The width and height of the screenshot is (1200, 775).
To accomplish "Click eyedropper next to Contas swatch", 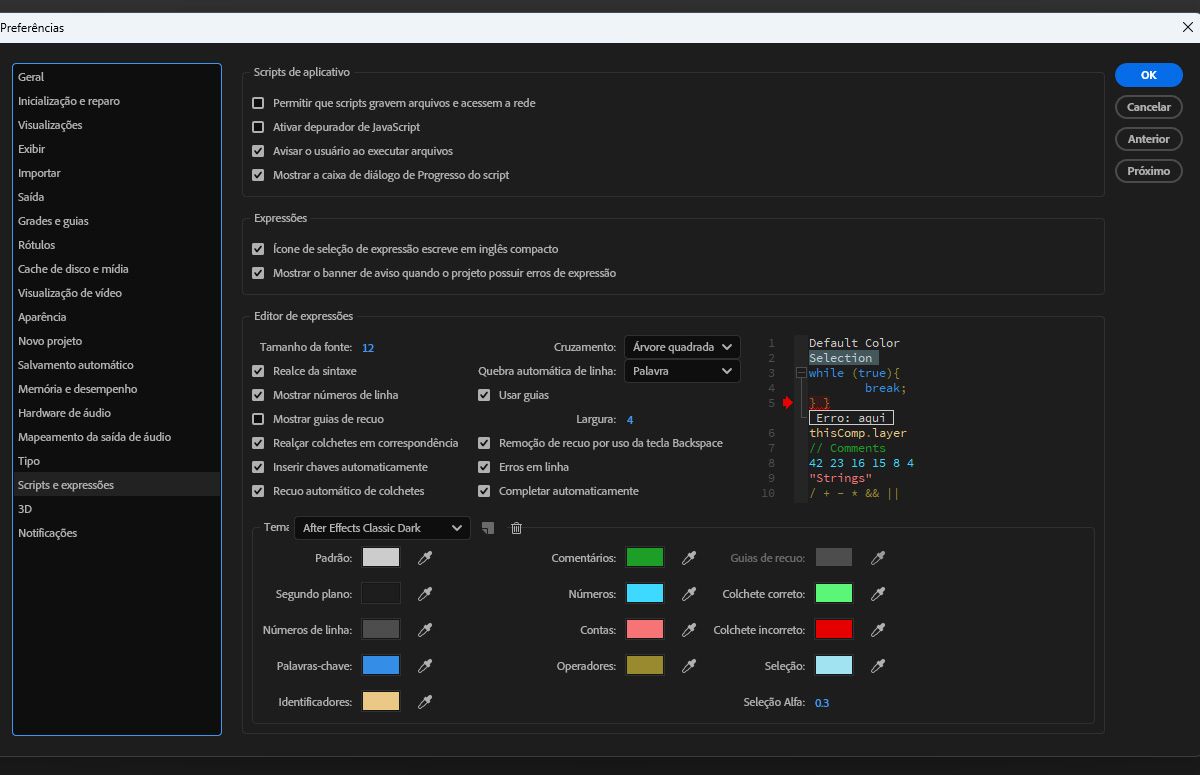I will pyautogui.click(x=689, y=630).
